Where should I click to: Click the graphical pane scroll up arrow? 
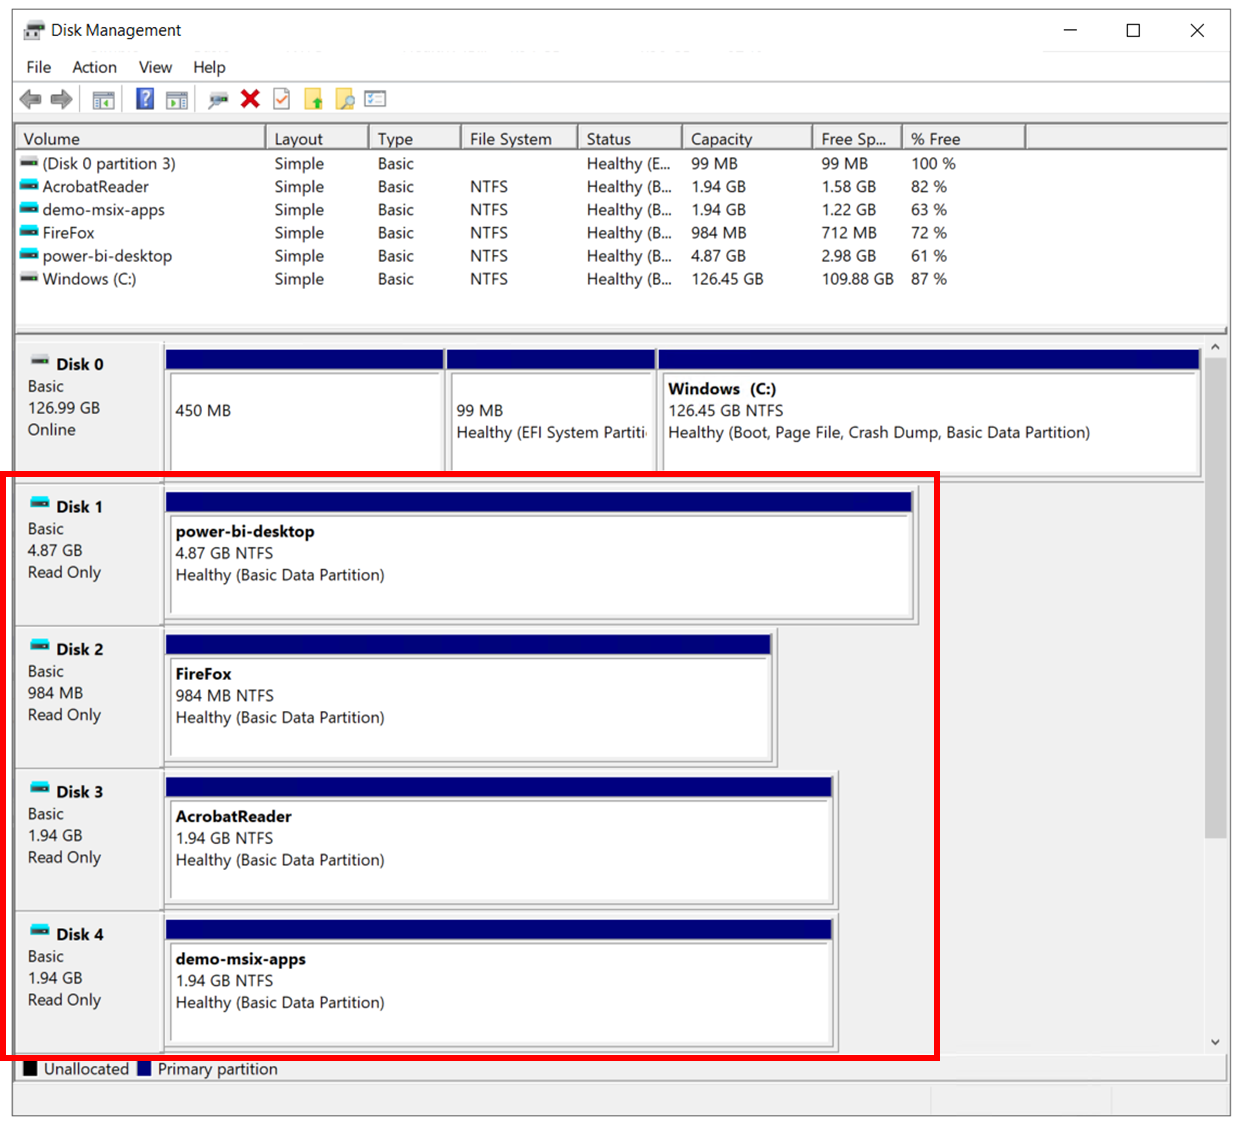pos(1215,347)
